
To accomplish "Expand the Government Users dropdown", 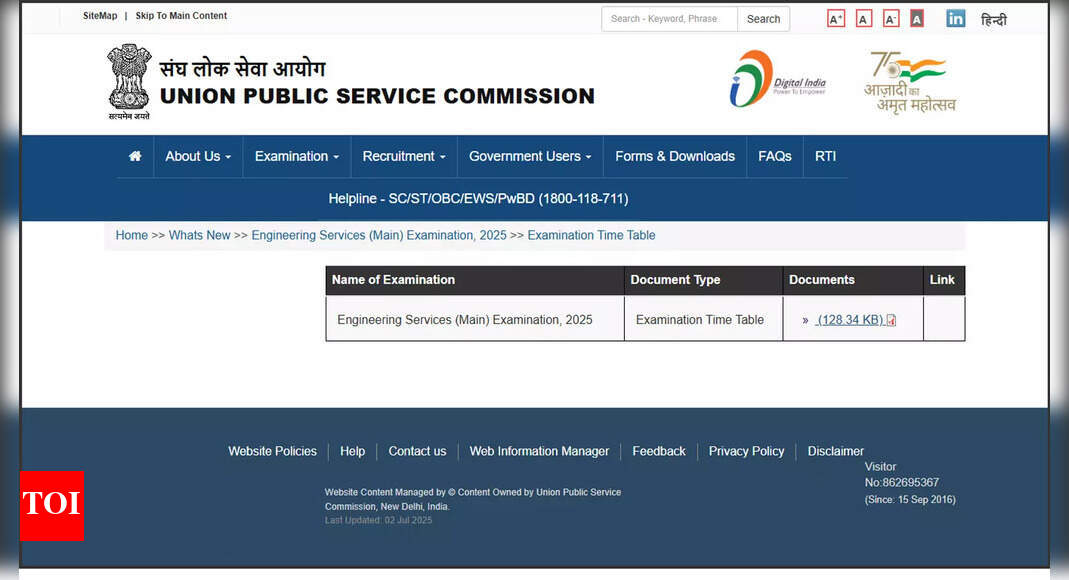I will [529, 157].
